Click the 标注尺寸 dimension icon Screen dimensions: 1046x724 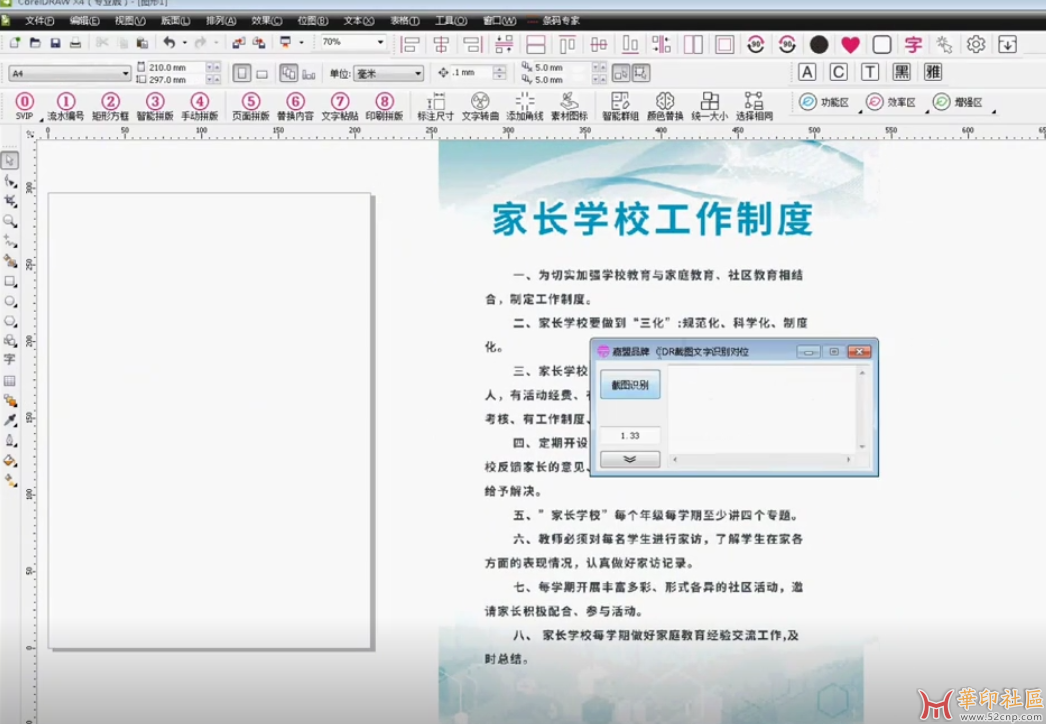click(x=436, y=106)
